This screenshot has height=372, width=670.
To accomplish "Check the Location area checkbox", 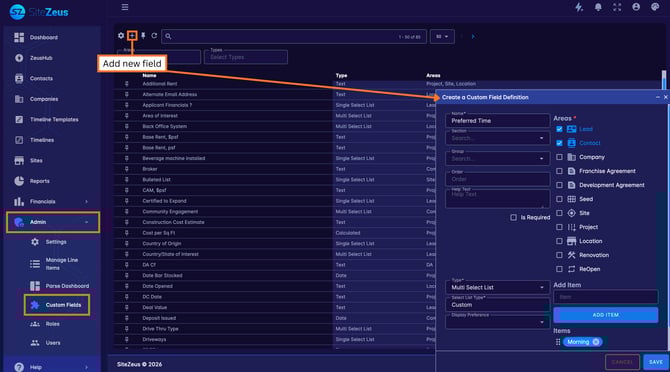I will tap(559, 241).
